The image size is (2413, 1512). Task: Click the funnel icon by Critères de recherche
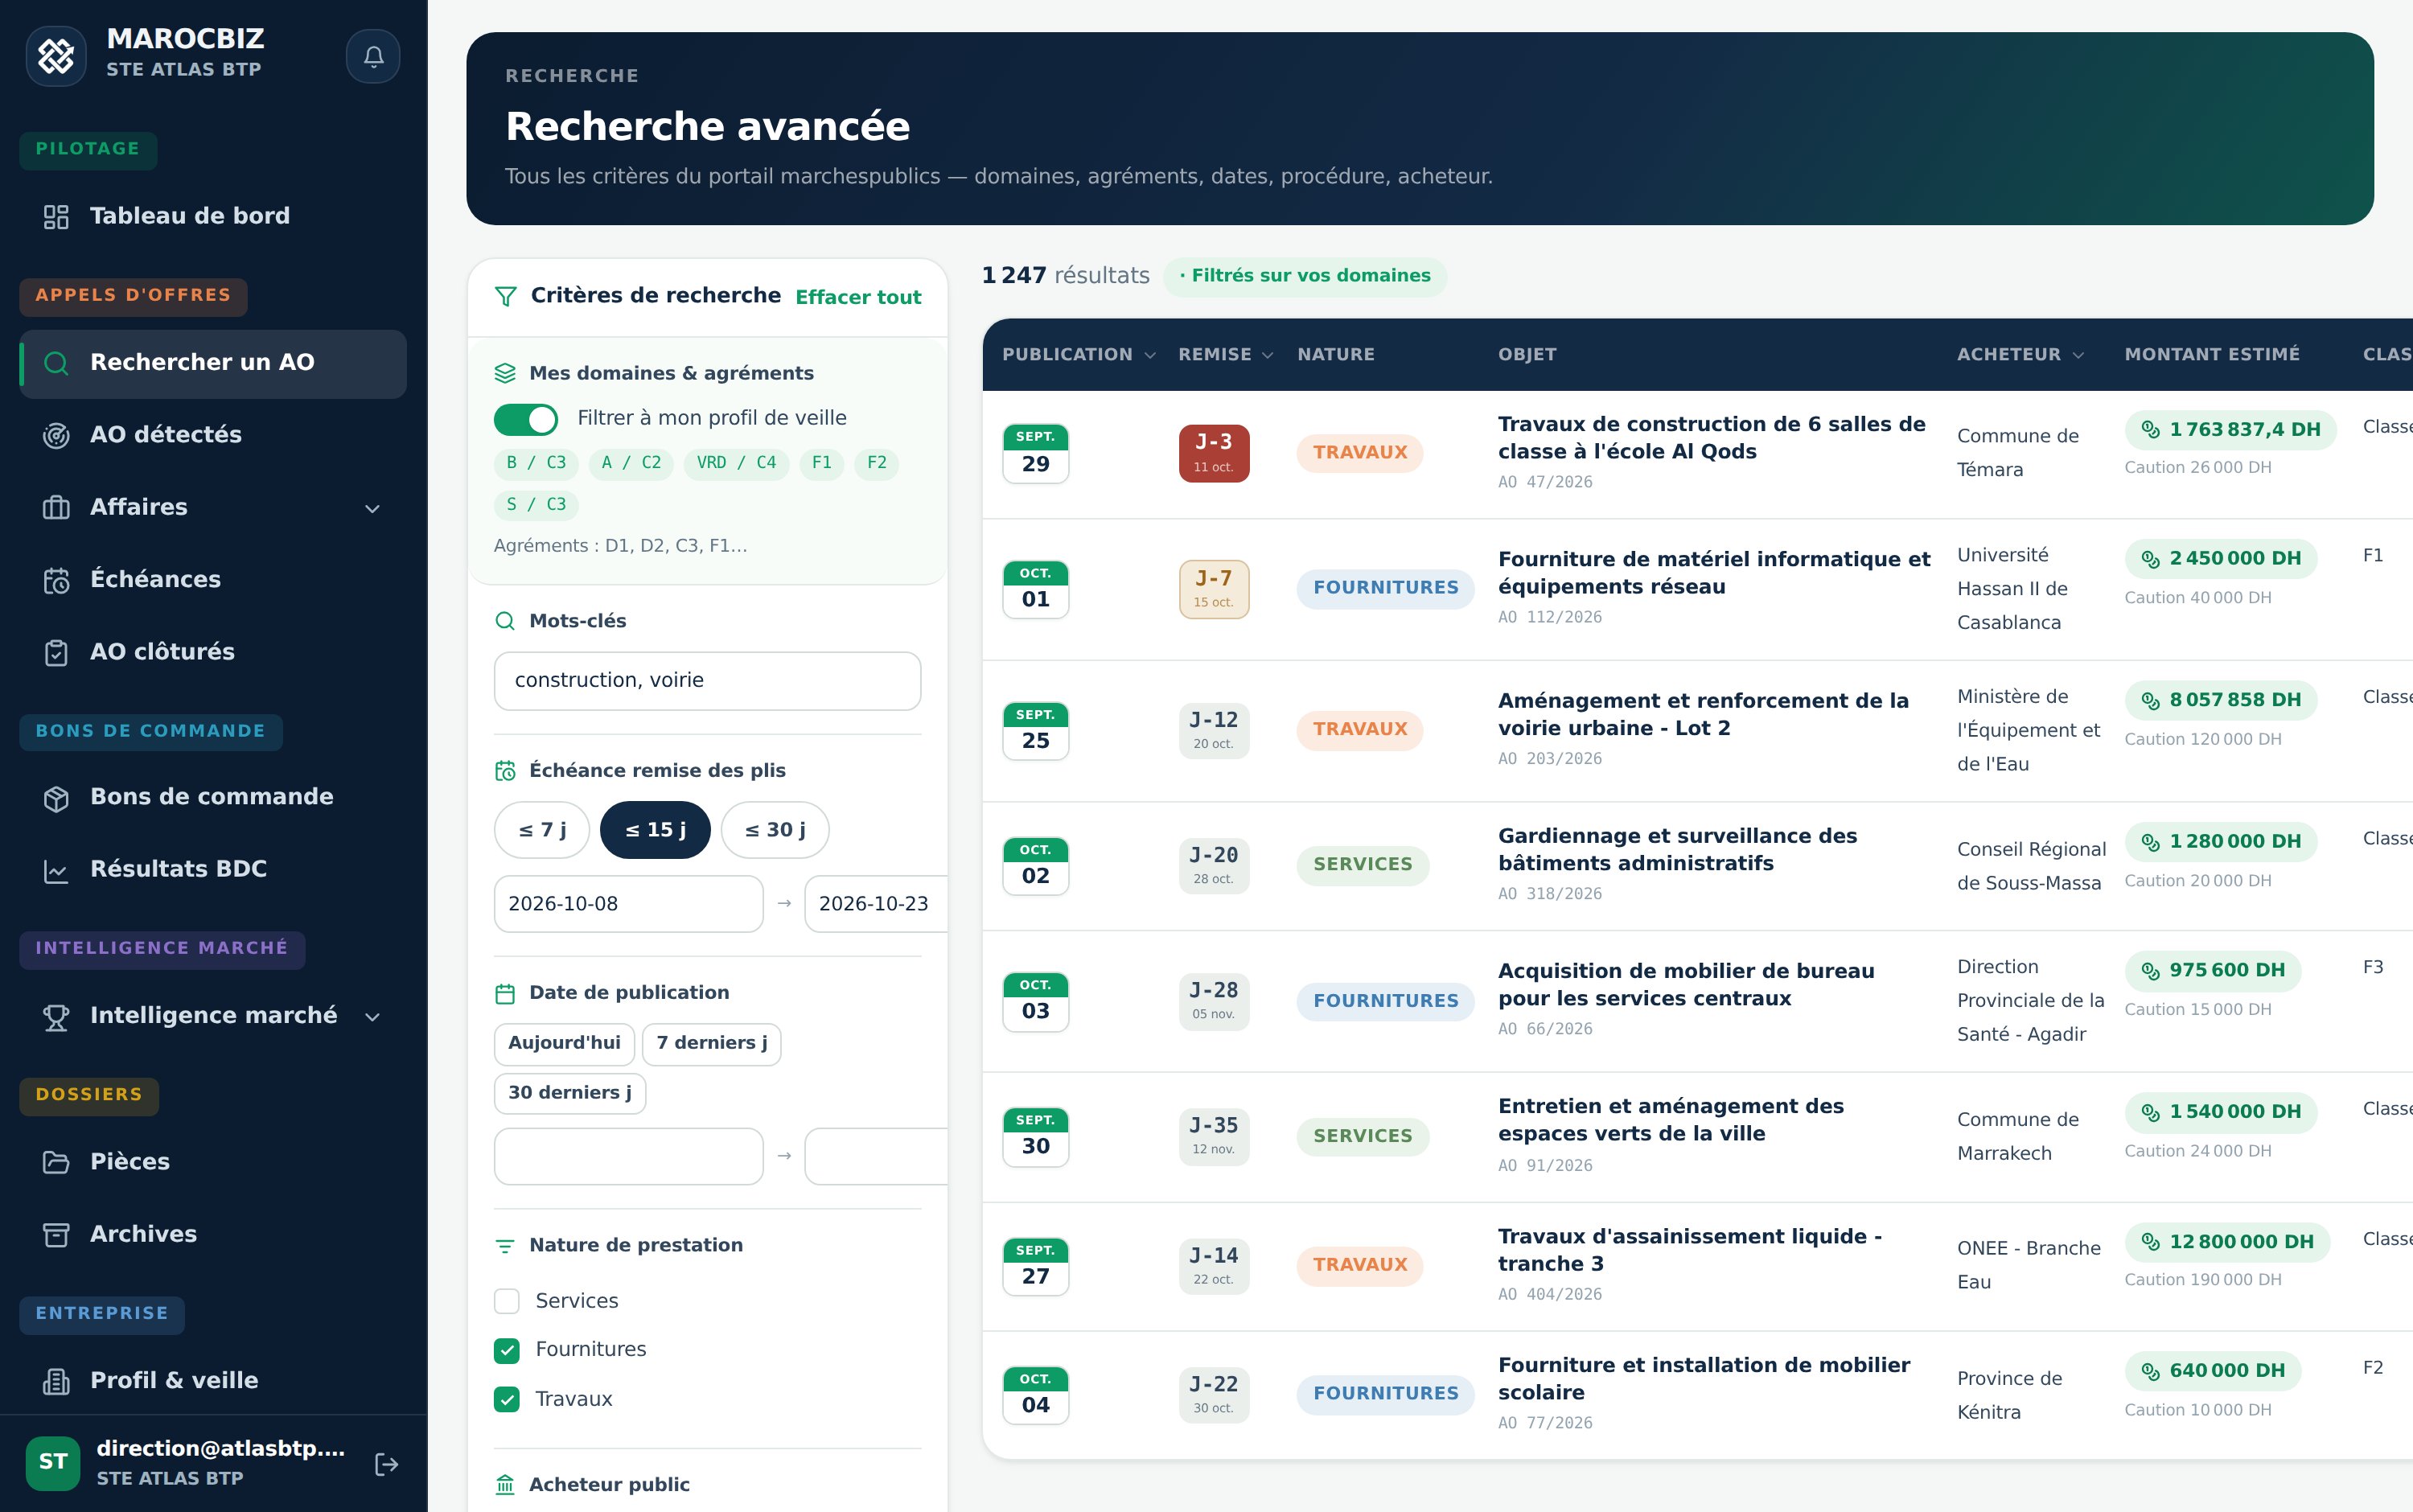[x=506, y=296]
